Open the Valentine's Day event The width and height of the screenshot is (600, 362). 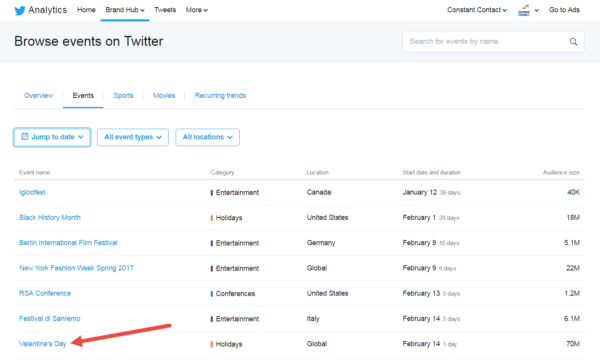pyautogui.click(x=42, y=344)
